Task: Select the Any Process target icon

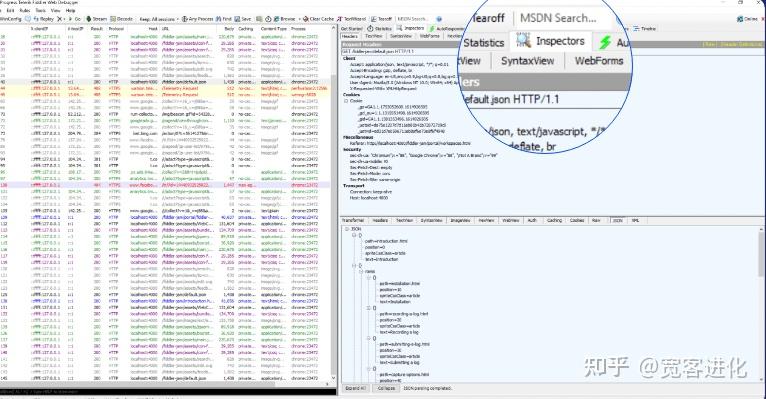Action: [x=185, y=19]
